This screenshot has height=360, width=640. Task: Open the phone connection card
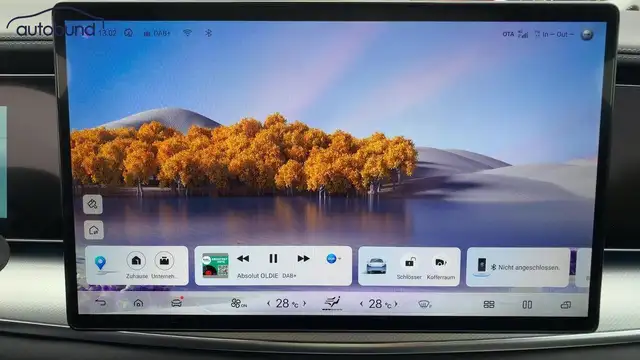518,267
